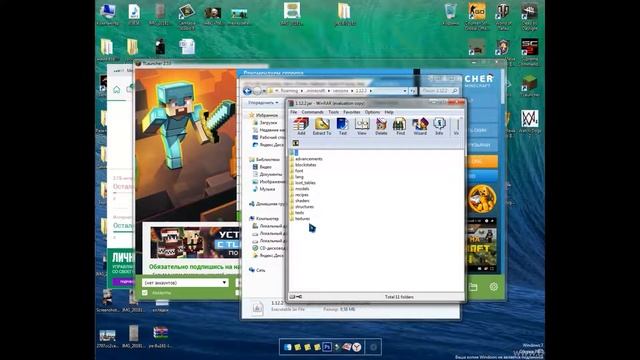The image size is (640, 360).
Task: Click the Info icon in WinRAR toolbar
Action: point(439,126)
